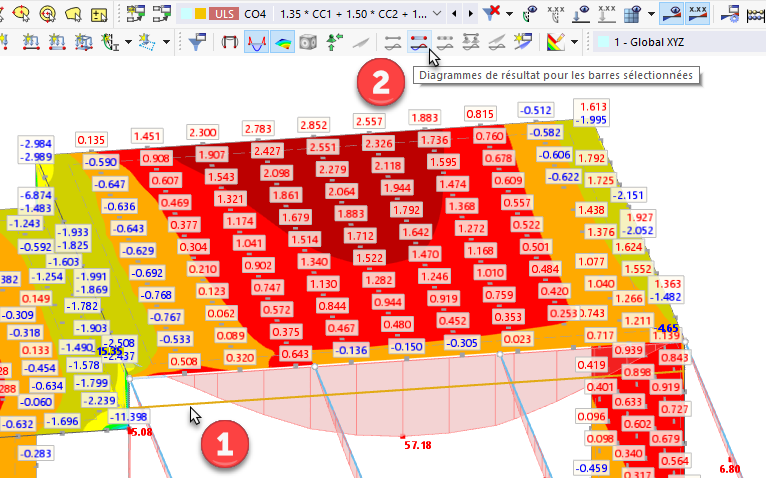Toggle show loads eye icon
The height and width of the screenshot is (478, 766).
point(529,14)
